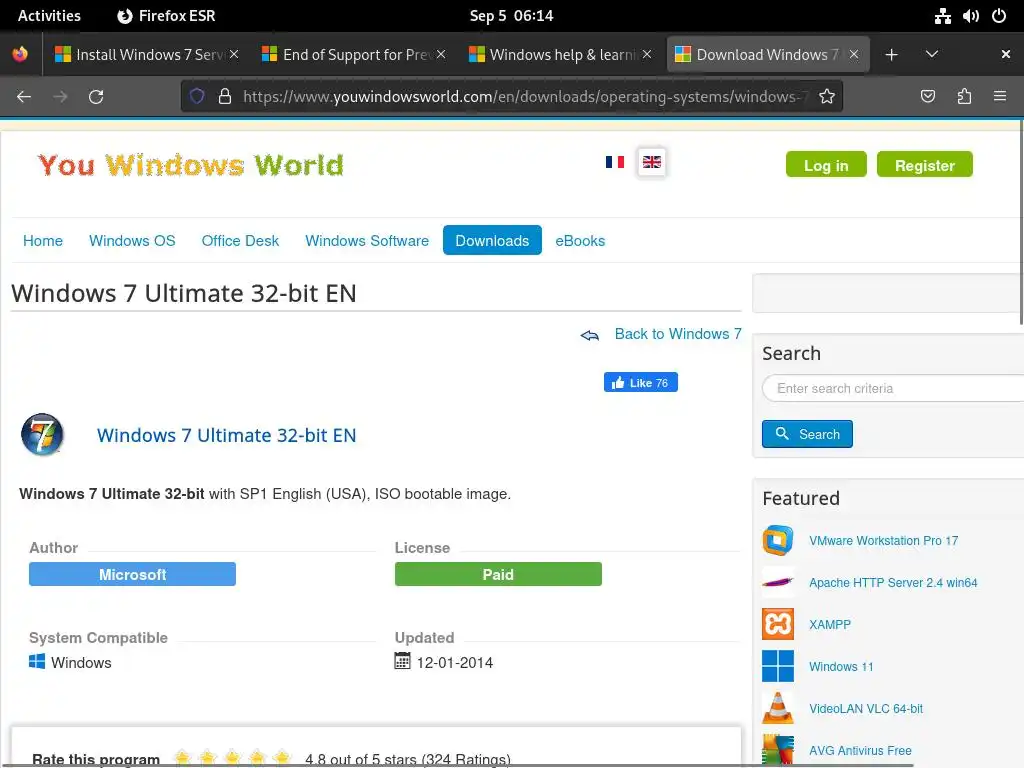
Task: Open the Office Desk navigation item
Action: [x=240, y=240]
